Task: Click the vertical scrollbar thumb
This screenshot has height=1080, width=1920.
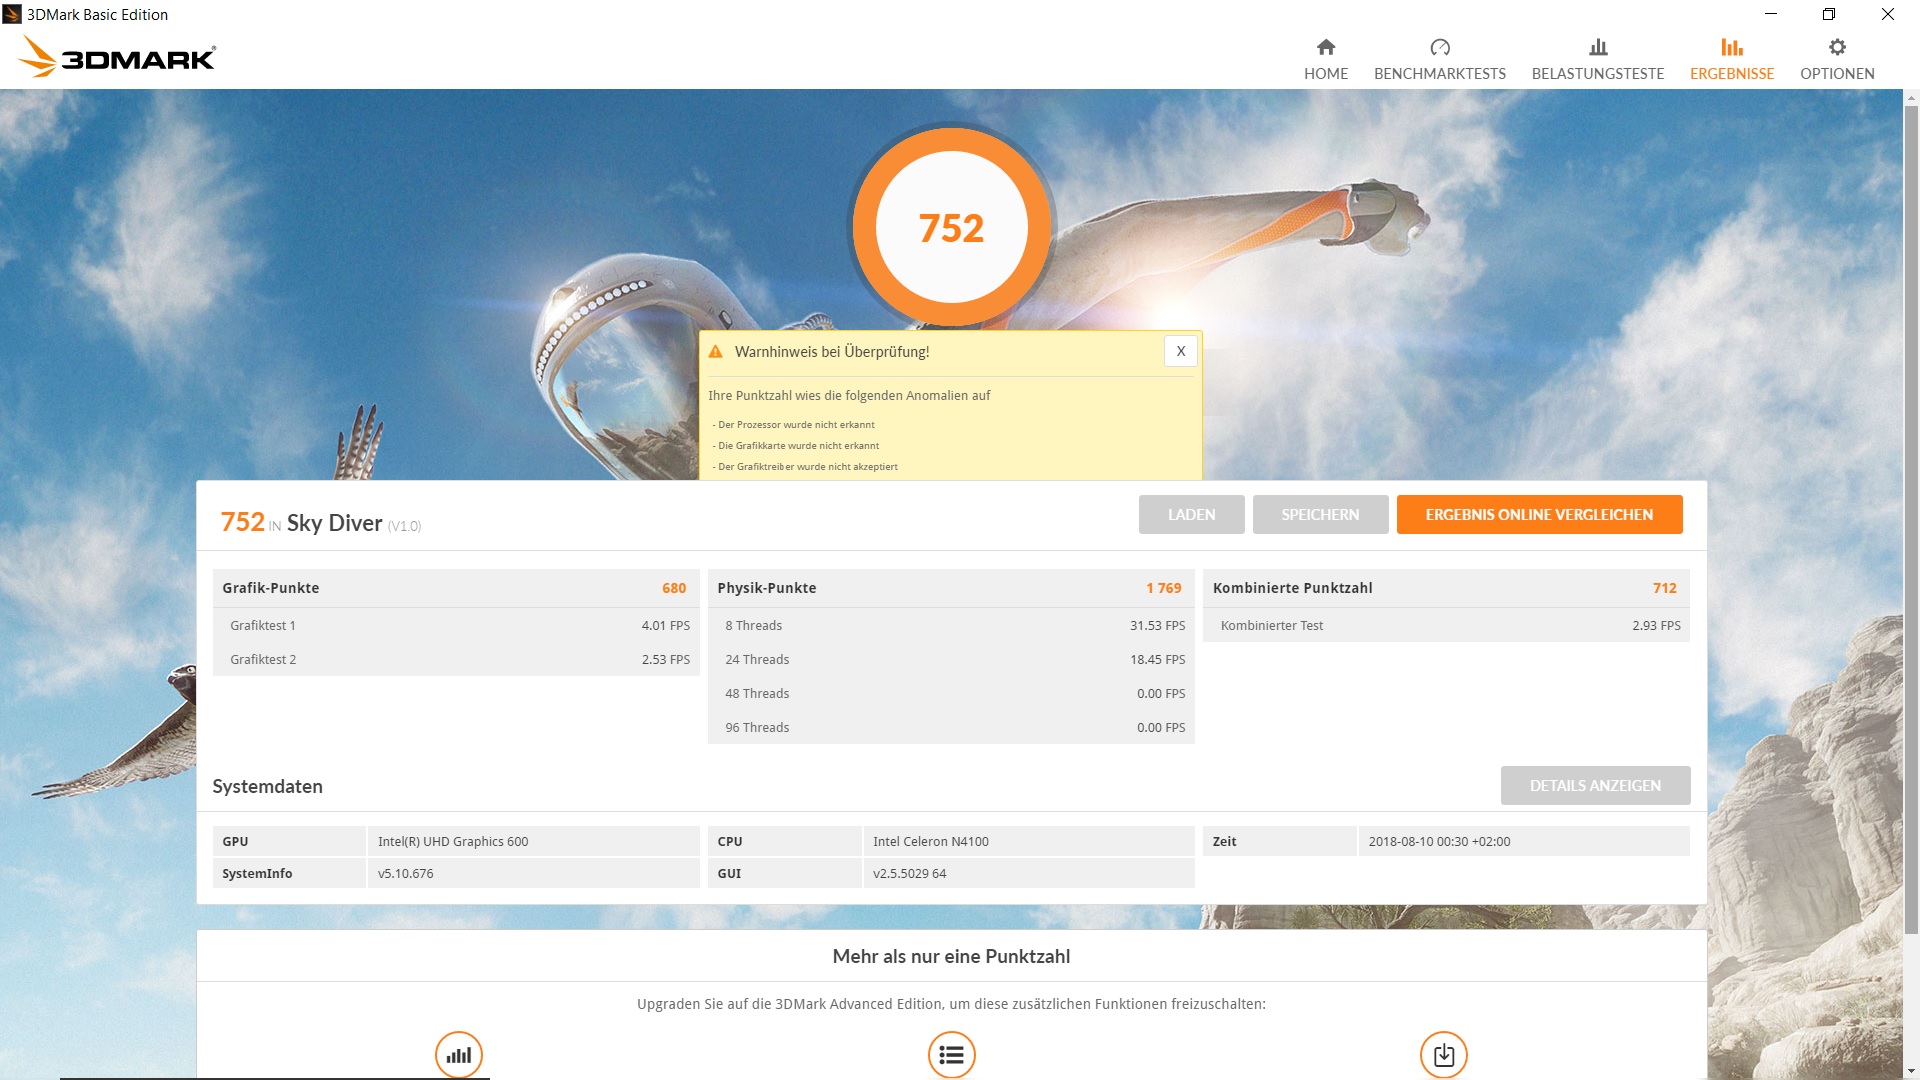Action: [x=1911, y=520]
